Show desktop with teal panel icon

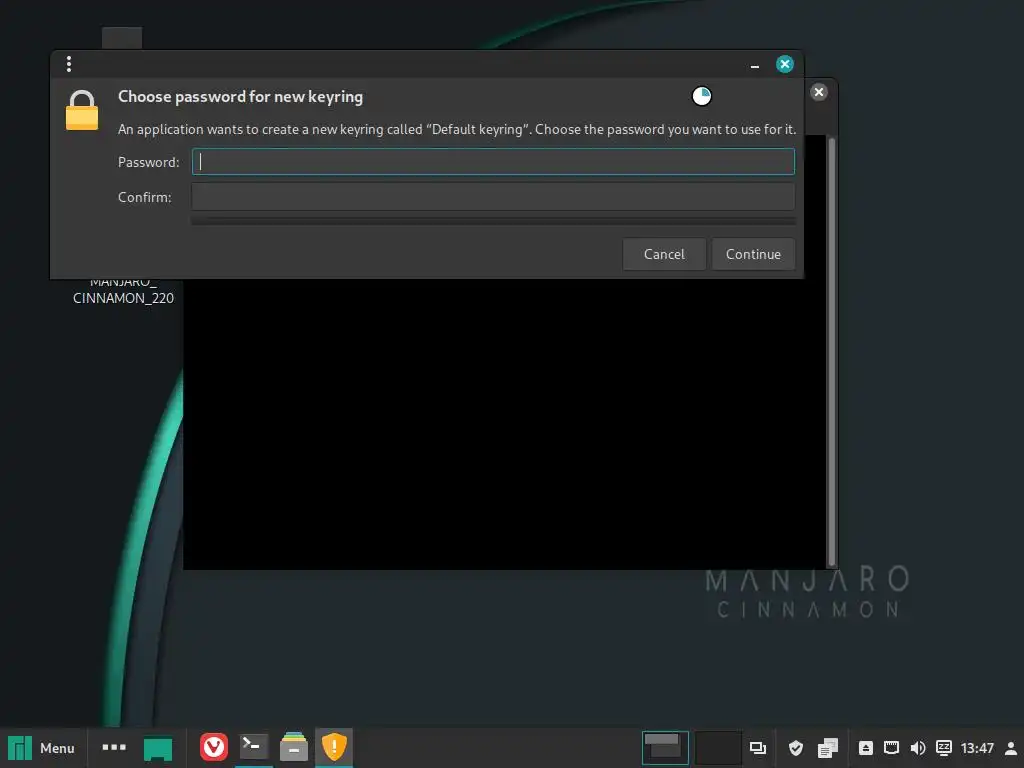click(157, 748)
